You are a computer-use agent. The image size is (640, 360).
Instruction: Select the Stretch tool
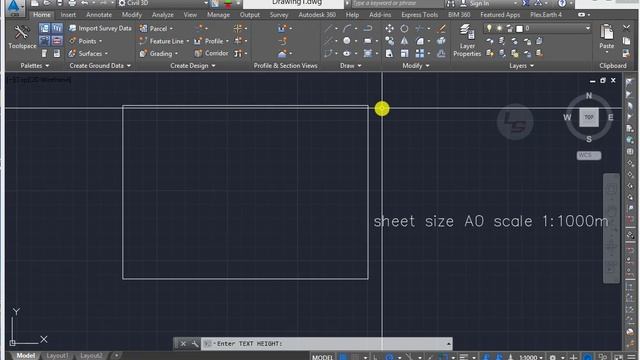(x=389, y=53)
